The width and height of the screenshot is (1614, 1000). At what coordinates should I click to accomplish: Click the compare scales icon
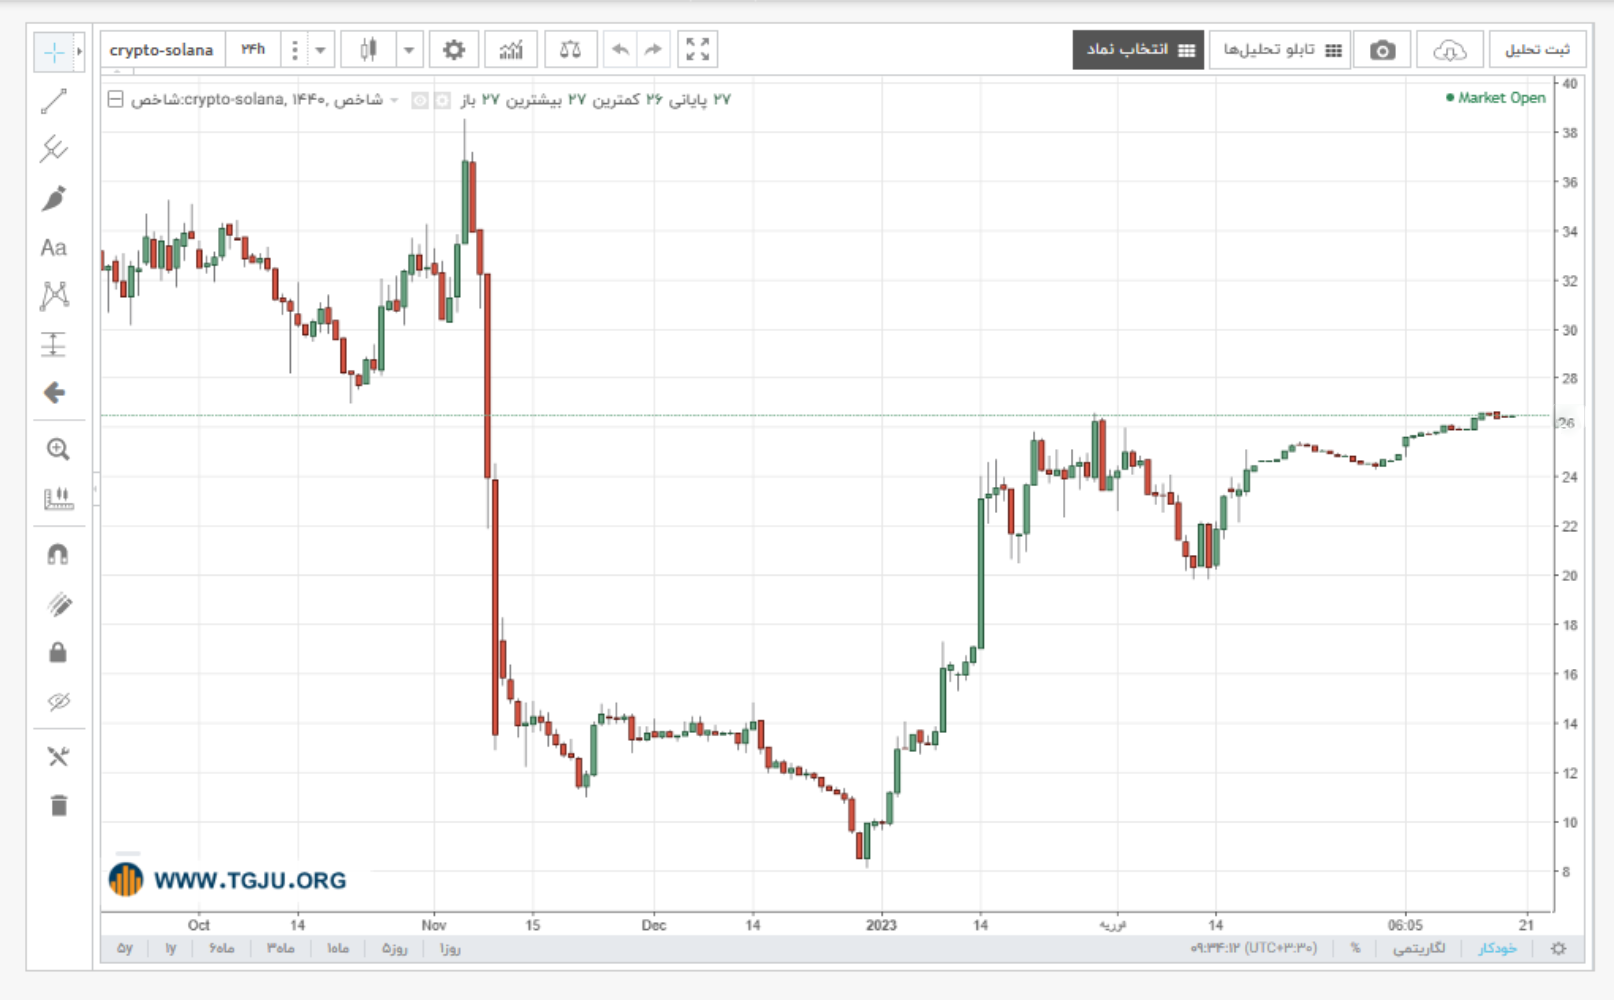pos(570,50)
